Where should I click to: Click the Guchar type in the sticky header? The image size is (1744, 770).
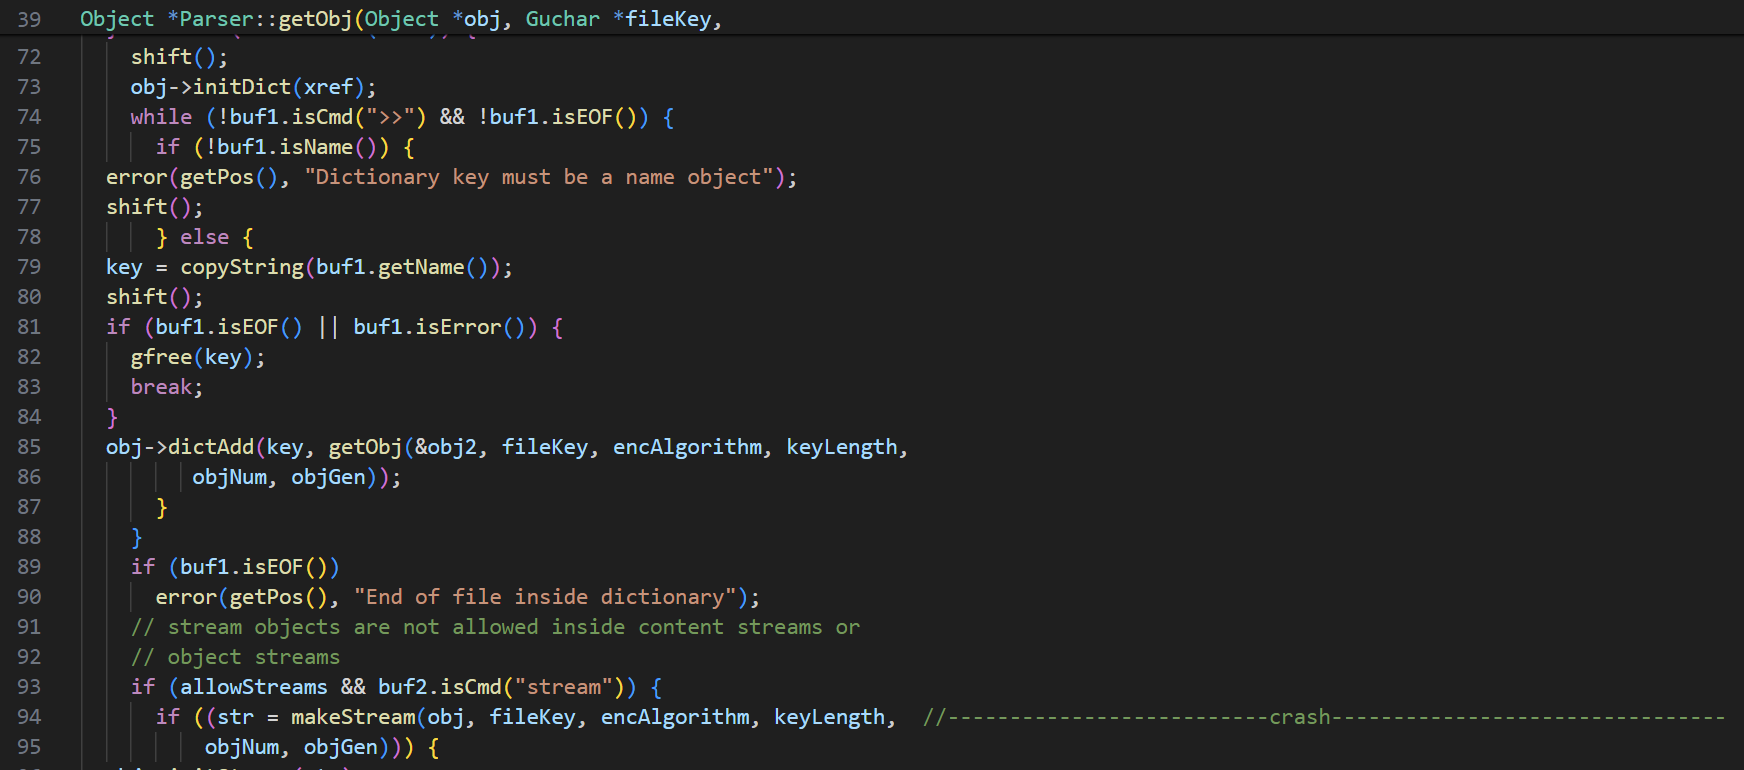click(562, 19)
